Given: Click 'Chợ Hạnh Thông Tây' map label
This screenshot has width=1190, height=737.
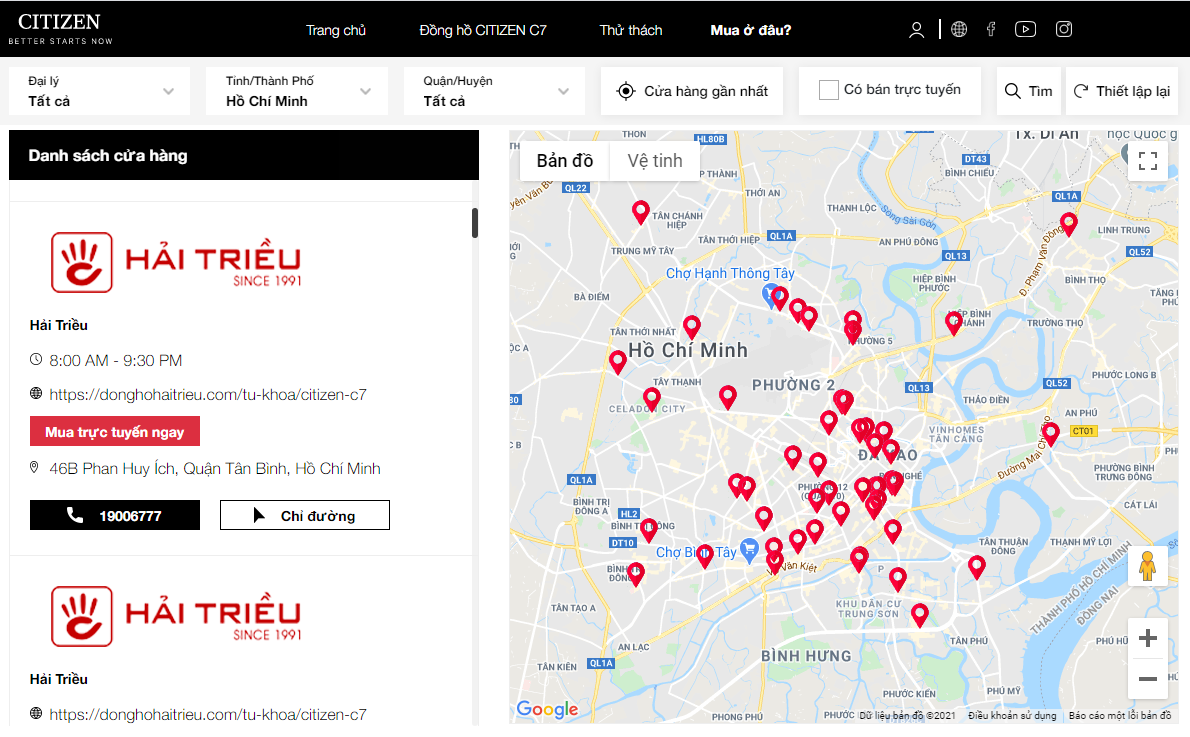Looking at the screenshot, I should tap(730, 273).
